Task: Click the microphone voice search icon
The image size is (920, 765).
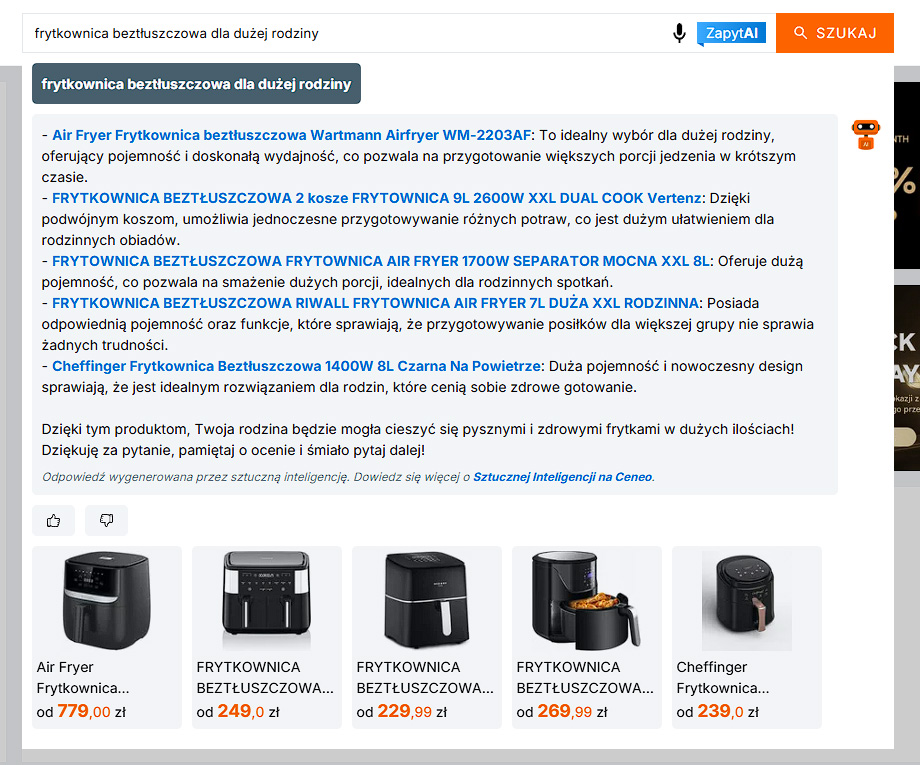Action: click(x=679, y=33)
